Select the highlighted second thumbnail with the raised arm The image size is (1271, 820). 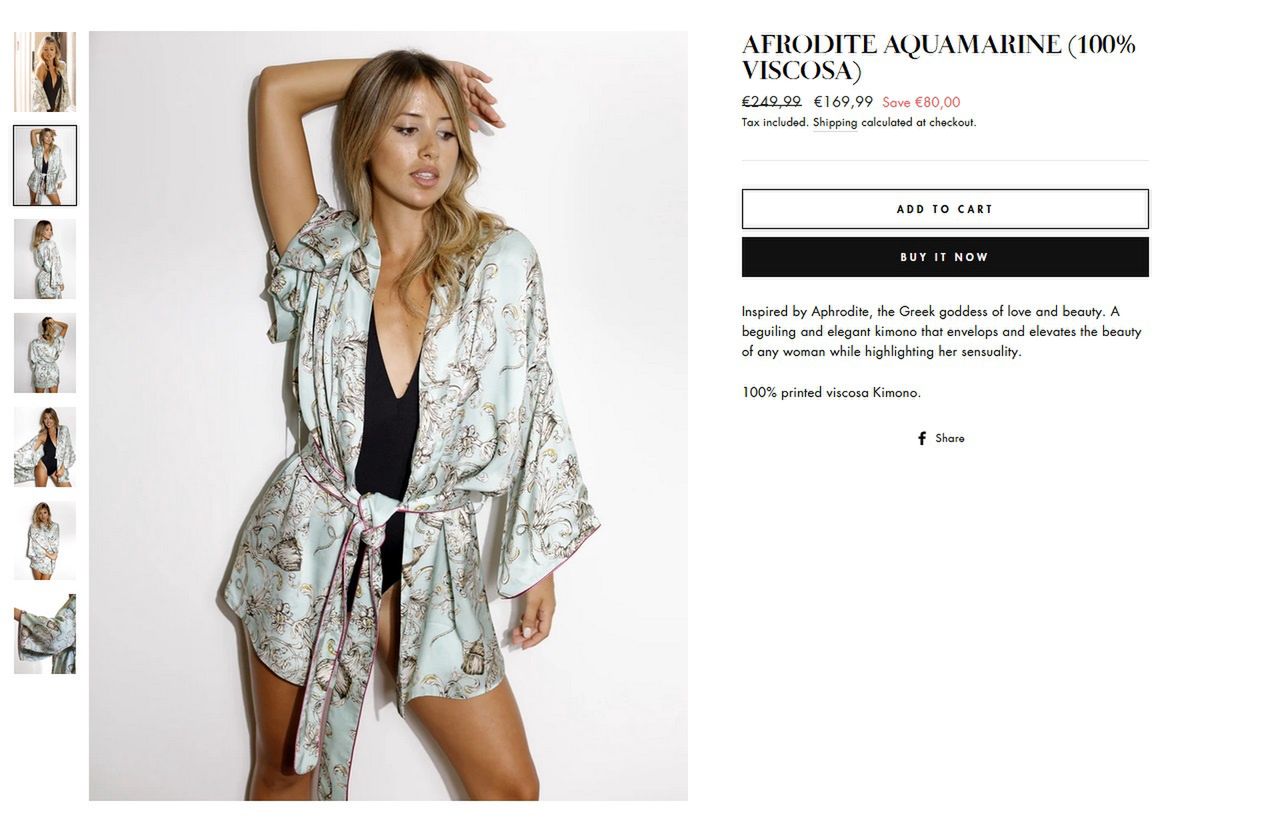45,166
